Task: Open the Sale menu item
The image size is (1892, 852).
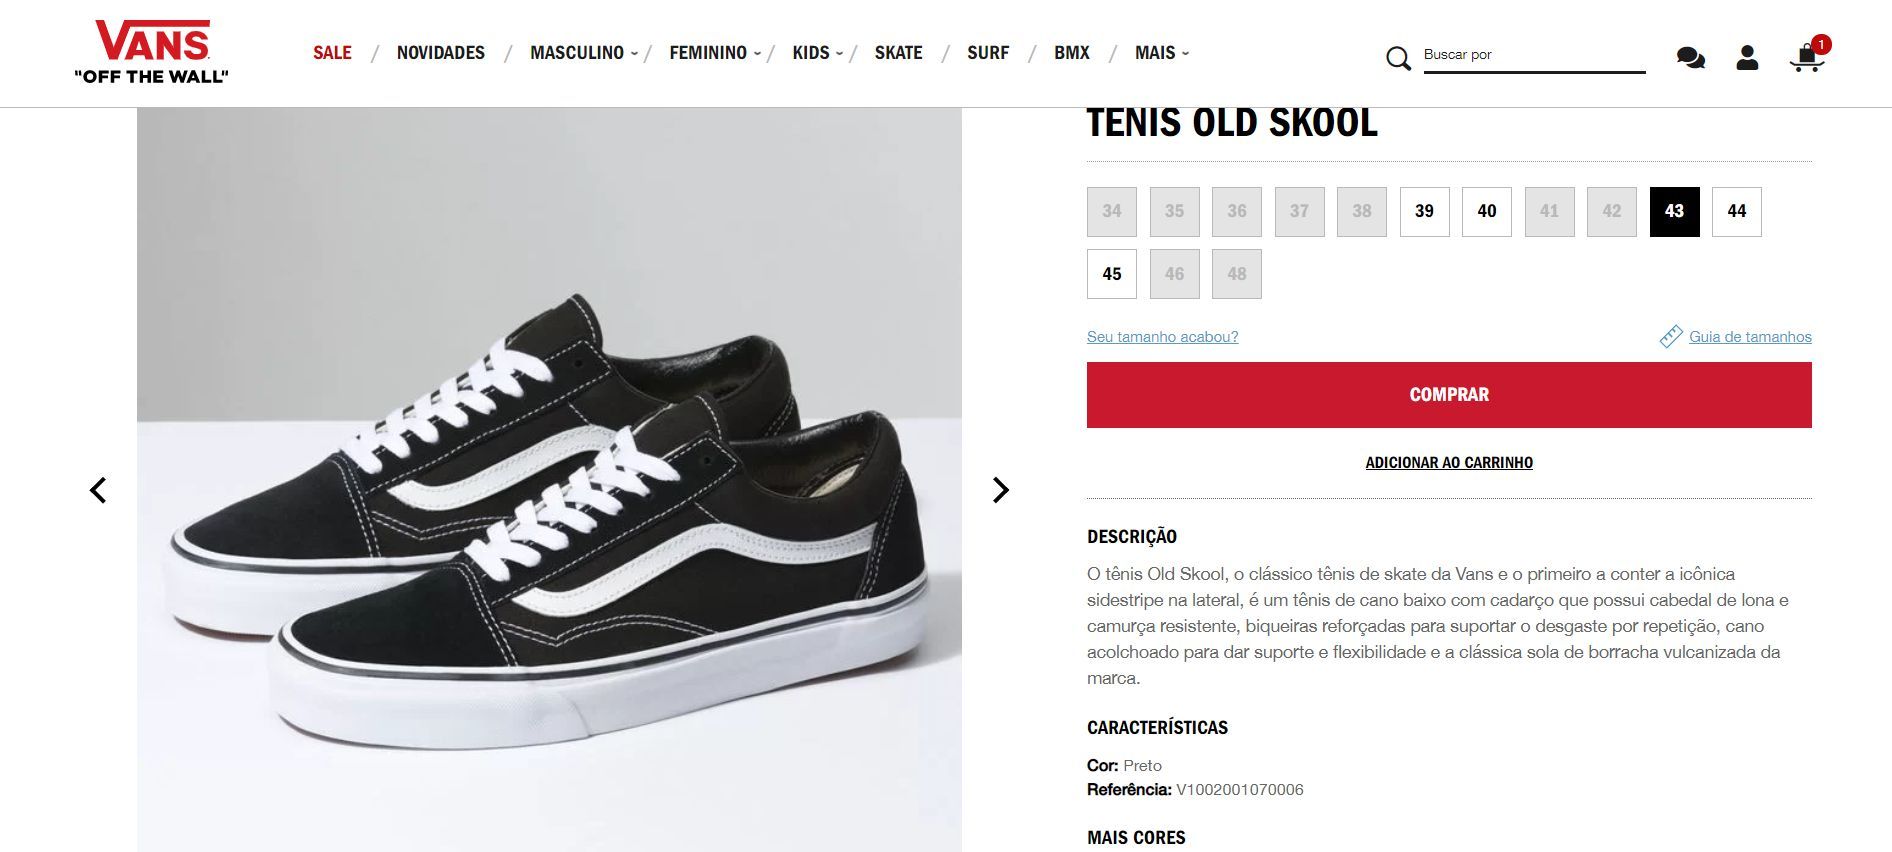Action: 332,53
